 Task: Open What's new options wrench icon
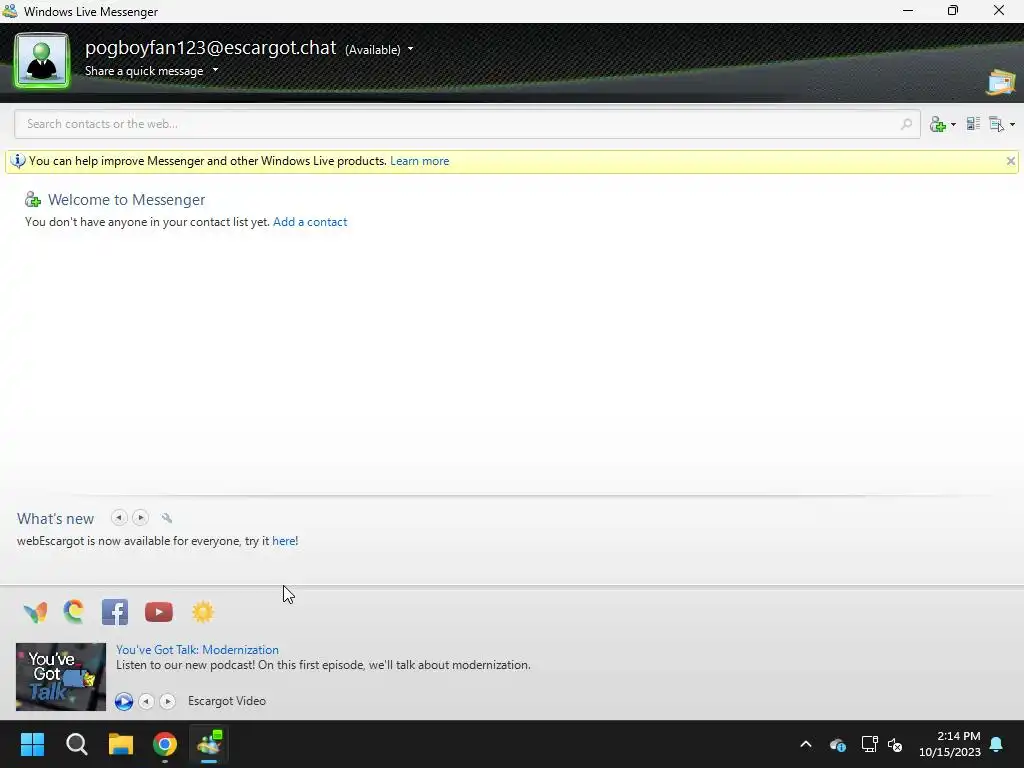(167, 518)
